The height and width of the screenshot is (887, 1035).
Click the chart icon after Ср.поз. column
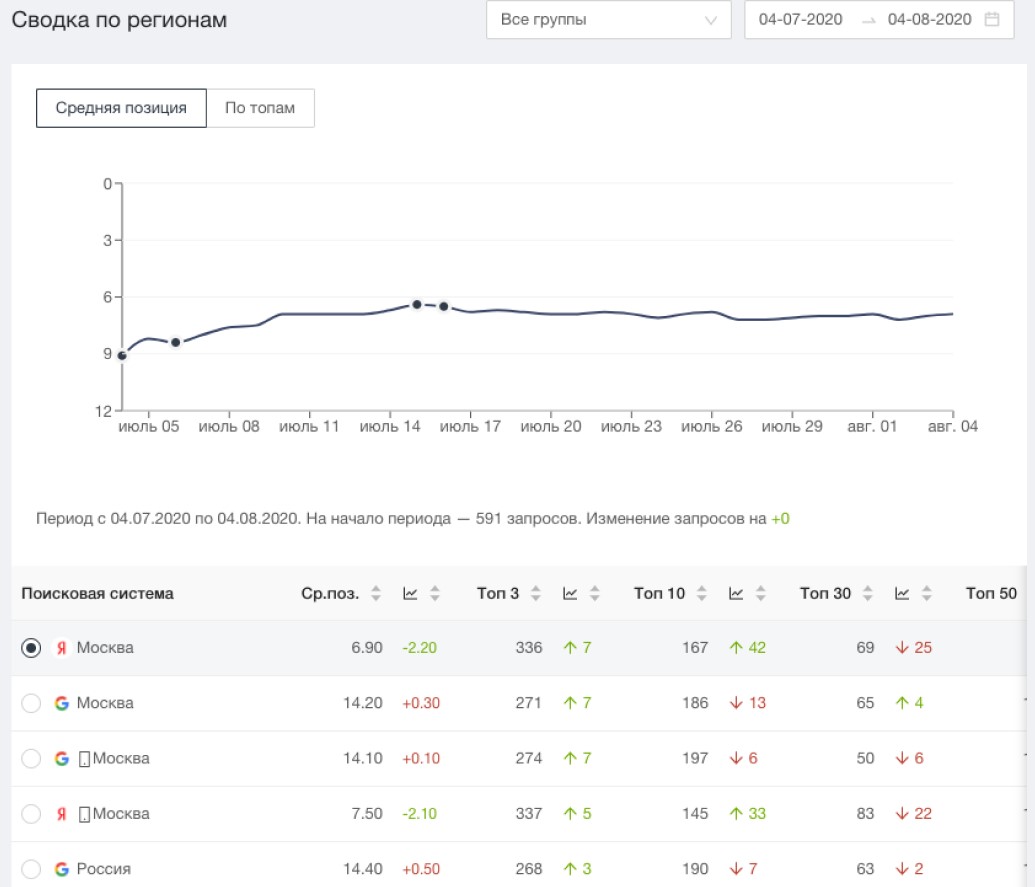[x=410, y=593]
